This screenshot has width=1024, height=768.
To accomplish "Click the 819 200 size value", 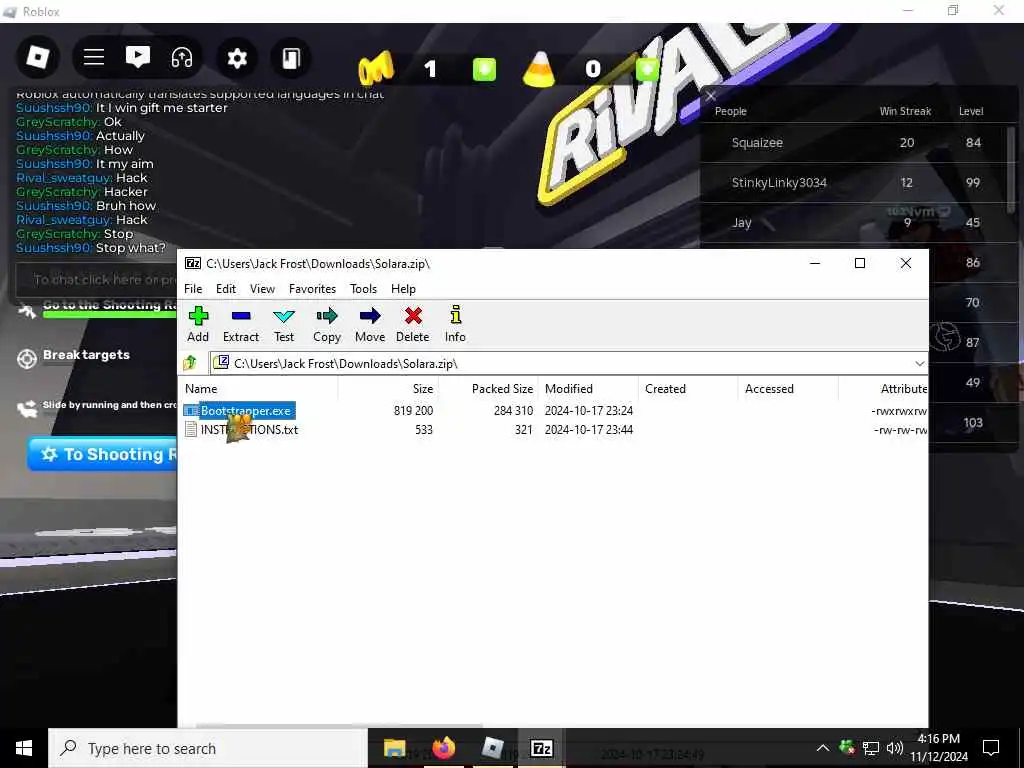I will point(413,411).
